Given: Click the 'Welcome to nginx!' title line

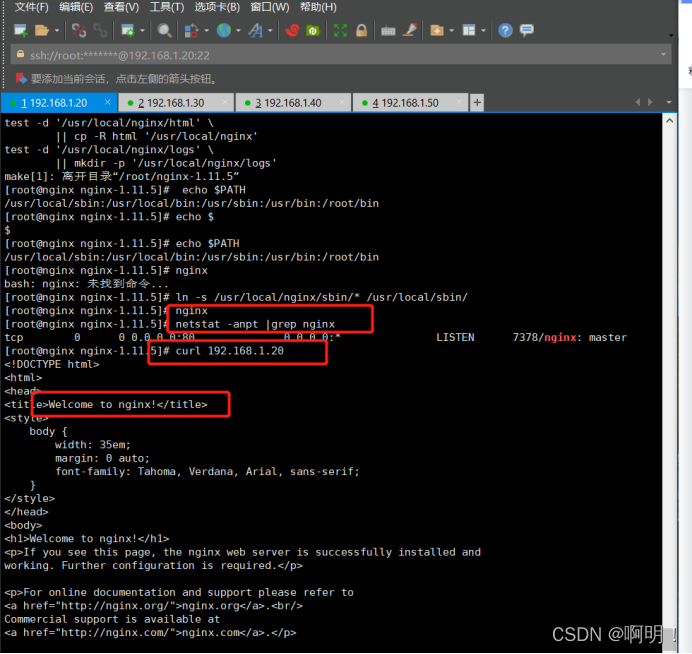Looking at the screenshot, I should pos(105,405).
